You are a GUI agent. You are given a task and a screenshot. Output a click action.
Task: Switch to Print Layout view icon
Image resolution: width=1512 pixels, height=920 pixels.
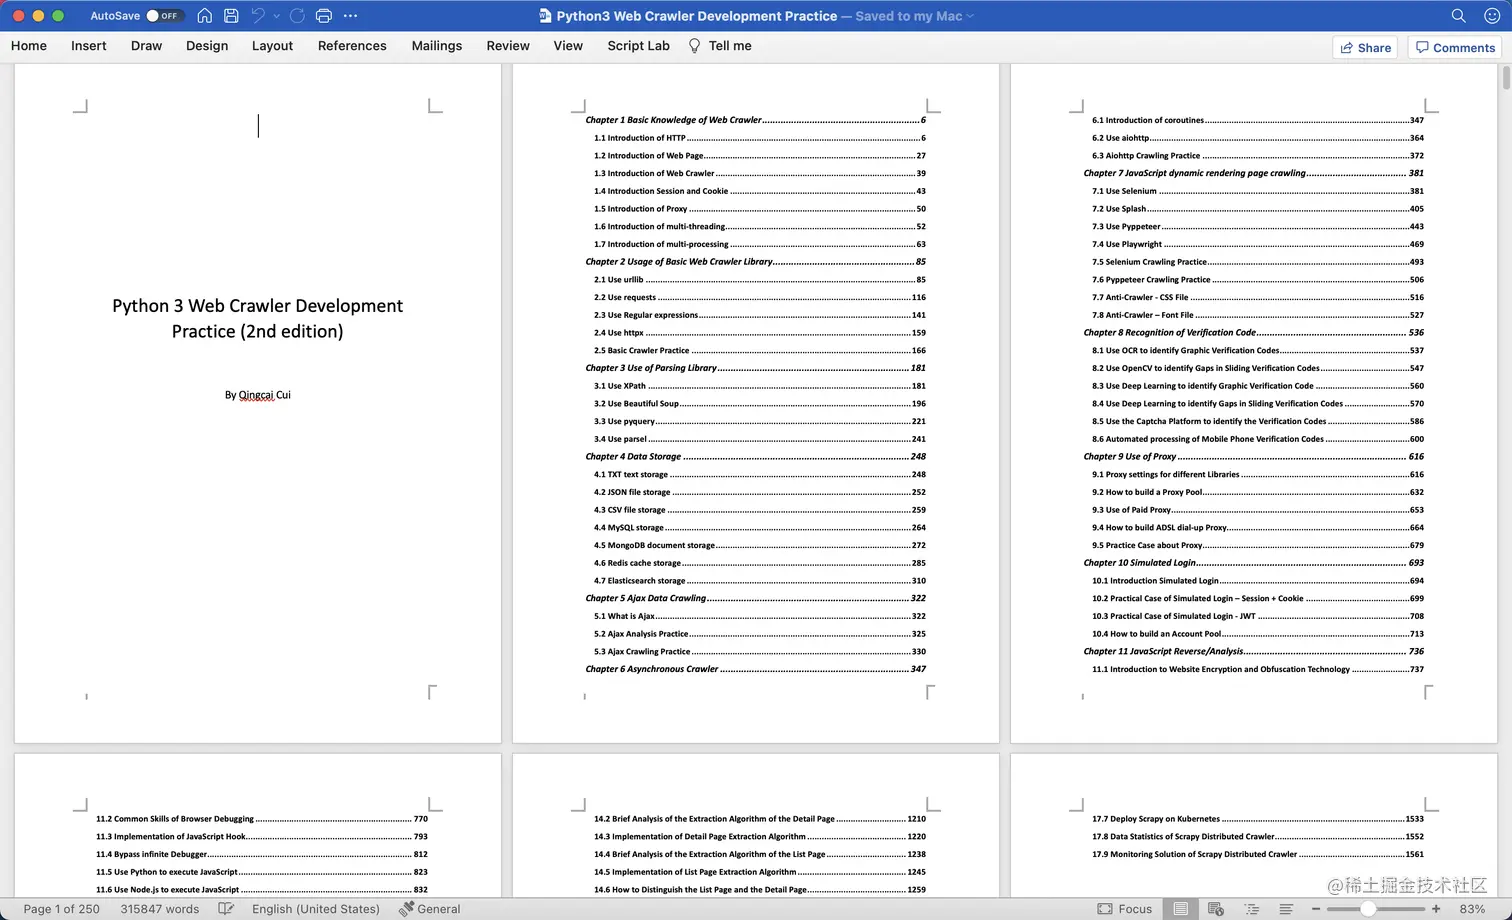click(x=1181, y=909)
